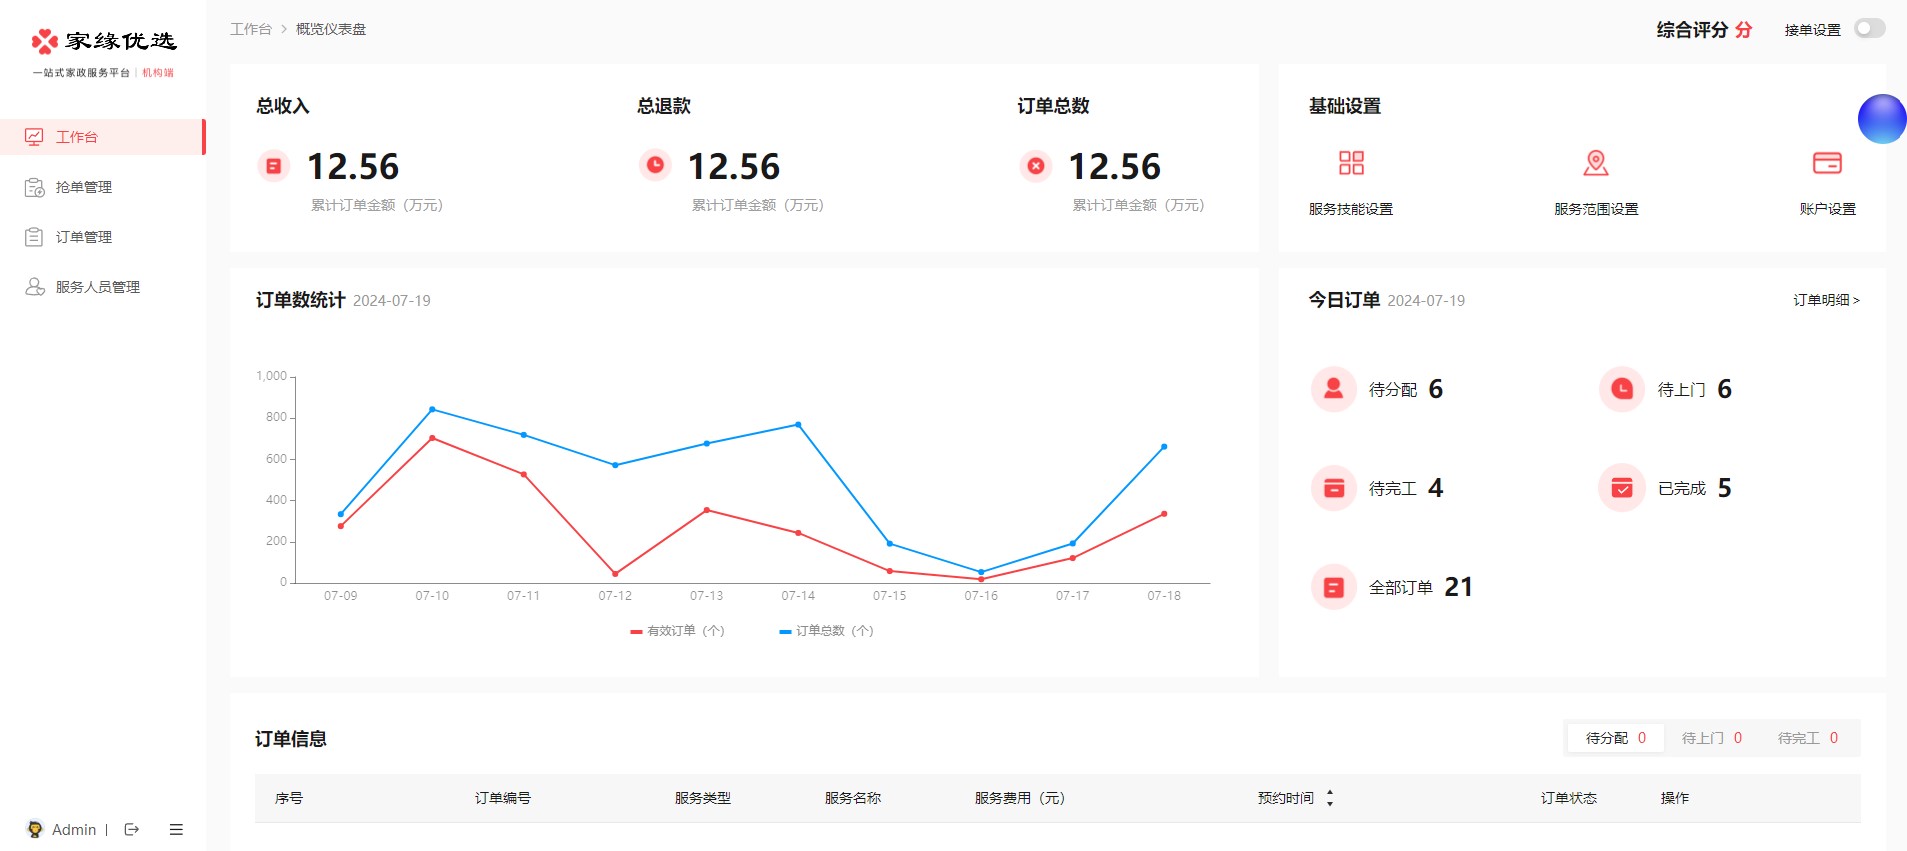Click the 已完成 calendar check icon
This screenshot has height=851, width=1907.
tap(1622, 488)
